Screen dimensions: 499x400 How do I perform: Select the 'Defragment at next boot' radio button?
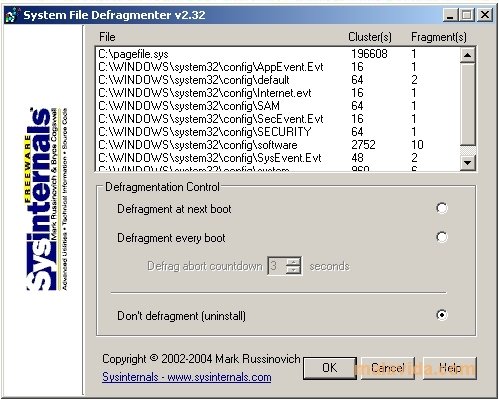442,208
